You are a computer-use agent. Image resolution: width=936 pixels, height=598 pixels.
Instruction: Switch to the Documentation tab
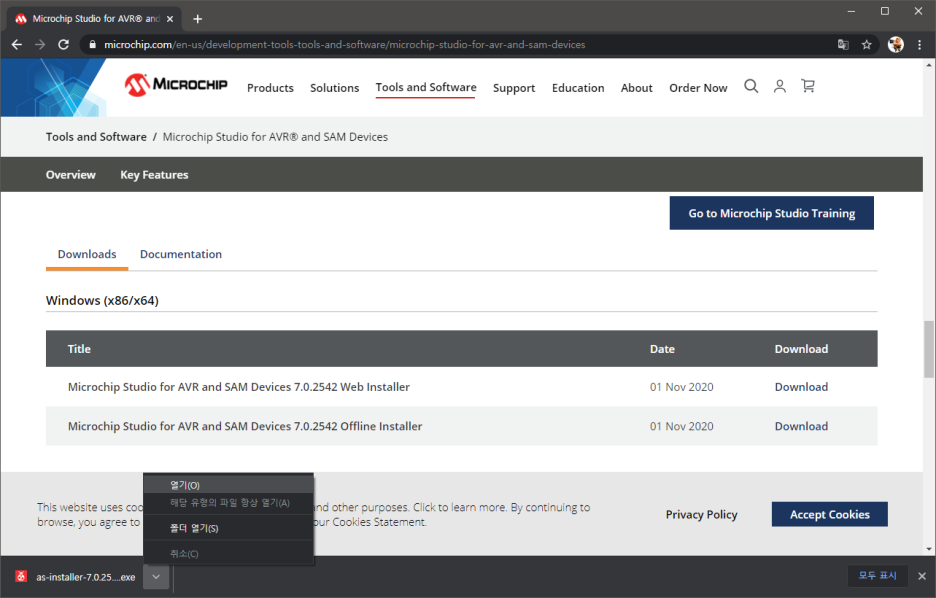pos(181,254)
